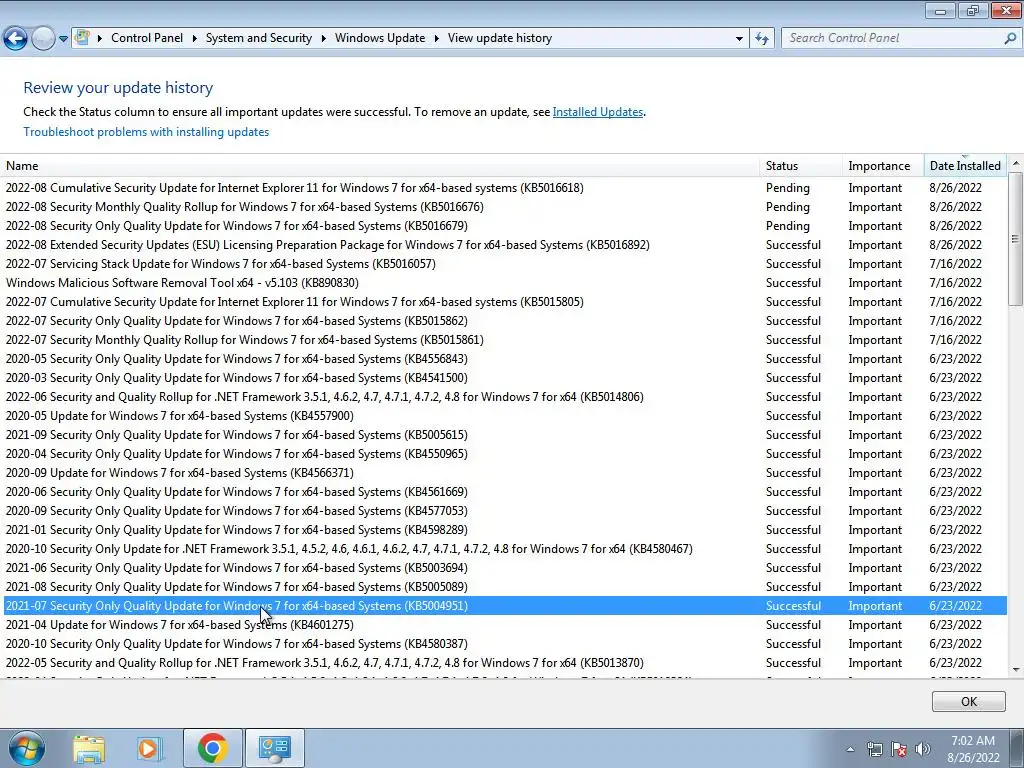
Task: Navigate to System and Security breadcrumb
Action: [x=259, y=38]
